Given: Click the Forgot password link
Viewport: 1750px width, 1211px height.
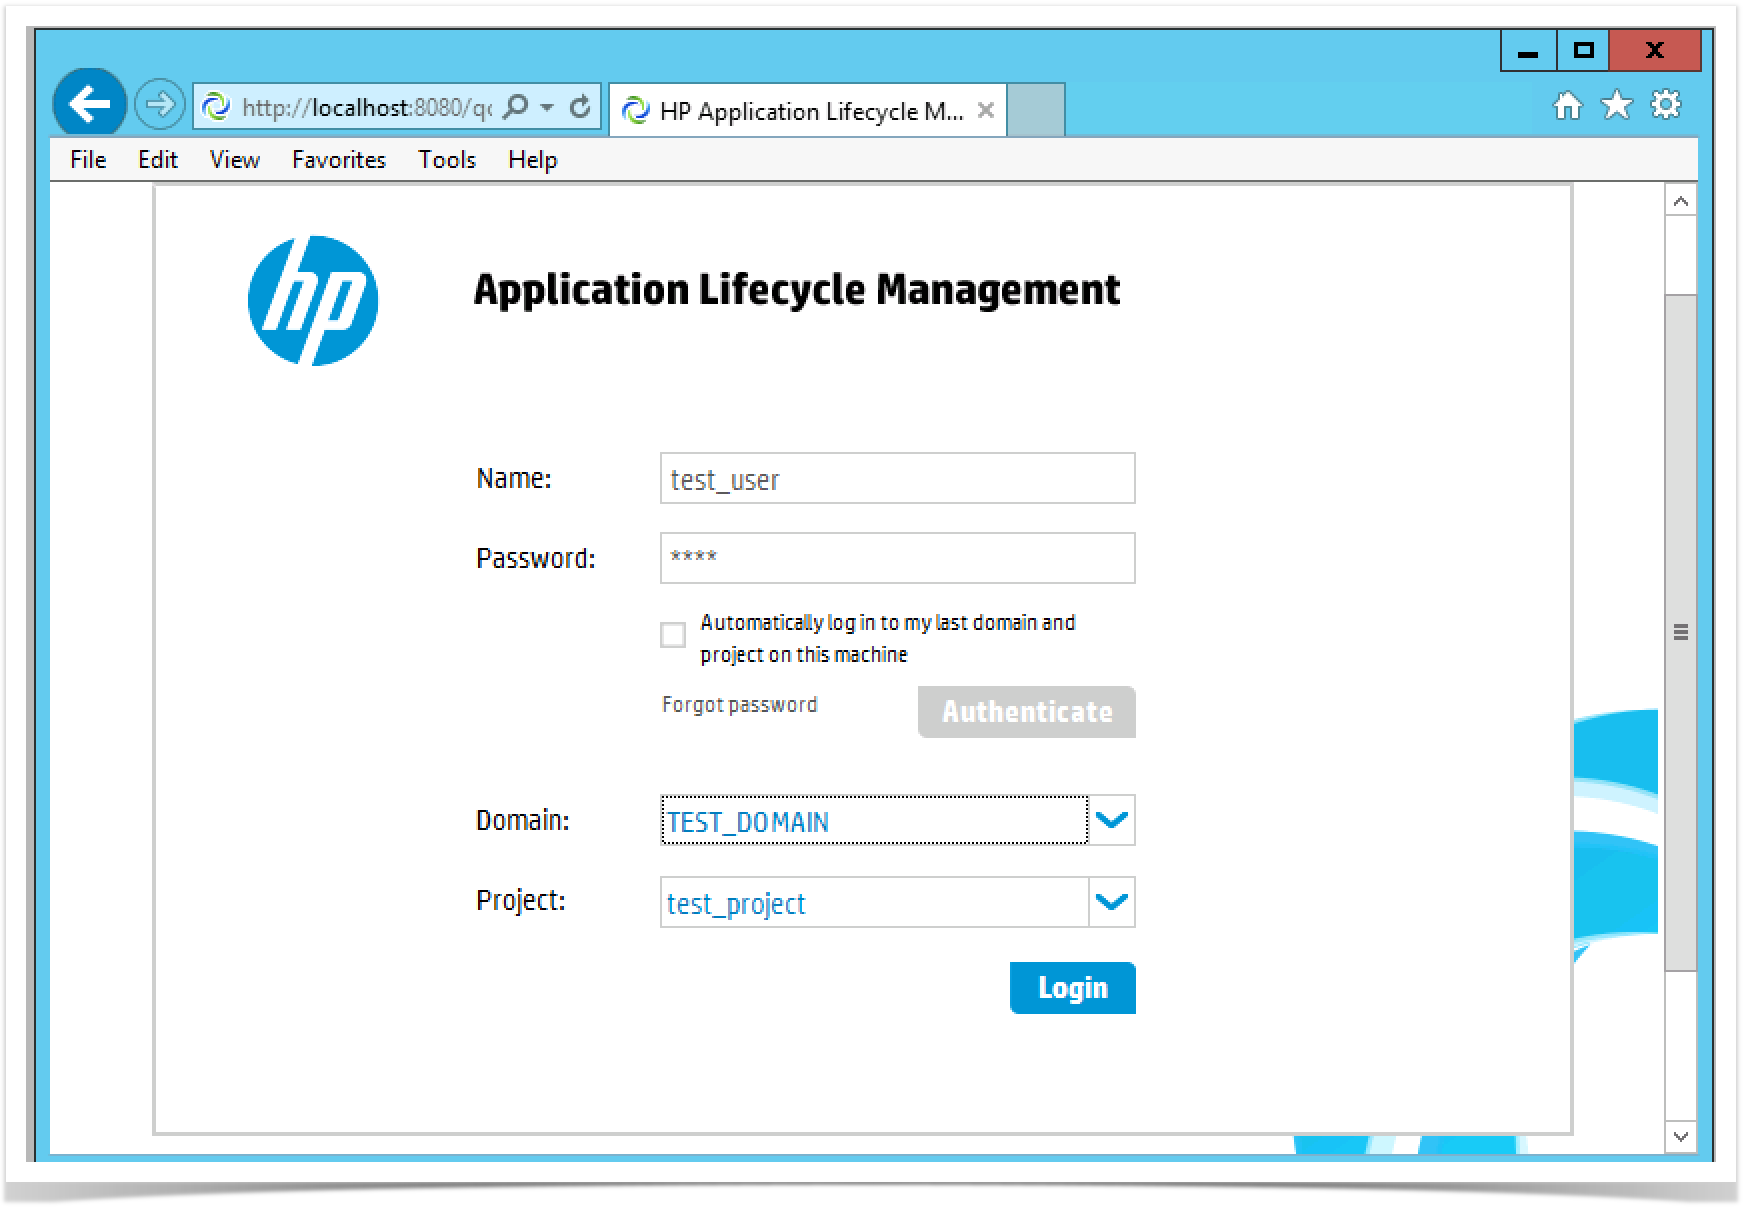Looking at the screenshot, I should [739, 705].
